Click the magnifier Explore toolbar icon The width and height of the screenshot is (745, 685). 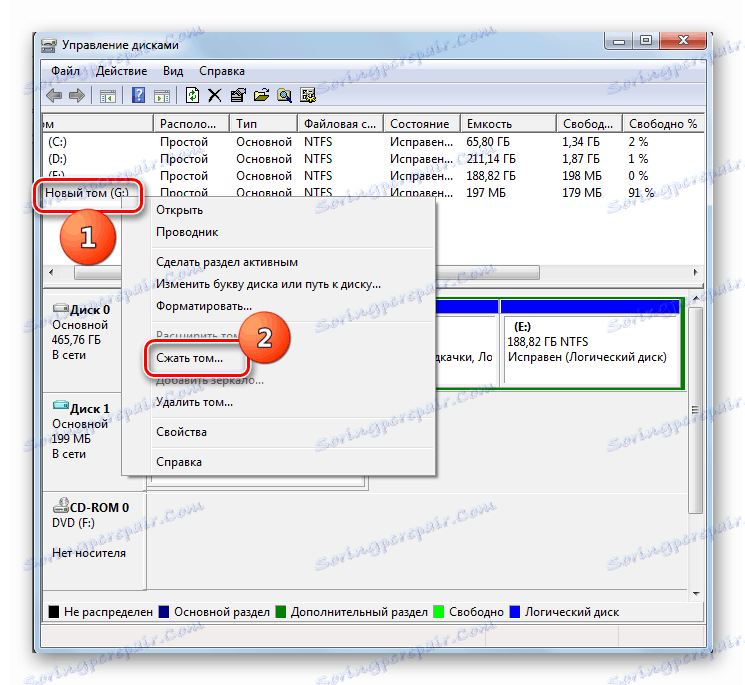point(285,95)
